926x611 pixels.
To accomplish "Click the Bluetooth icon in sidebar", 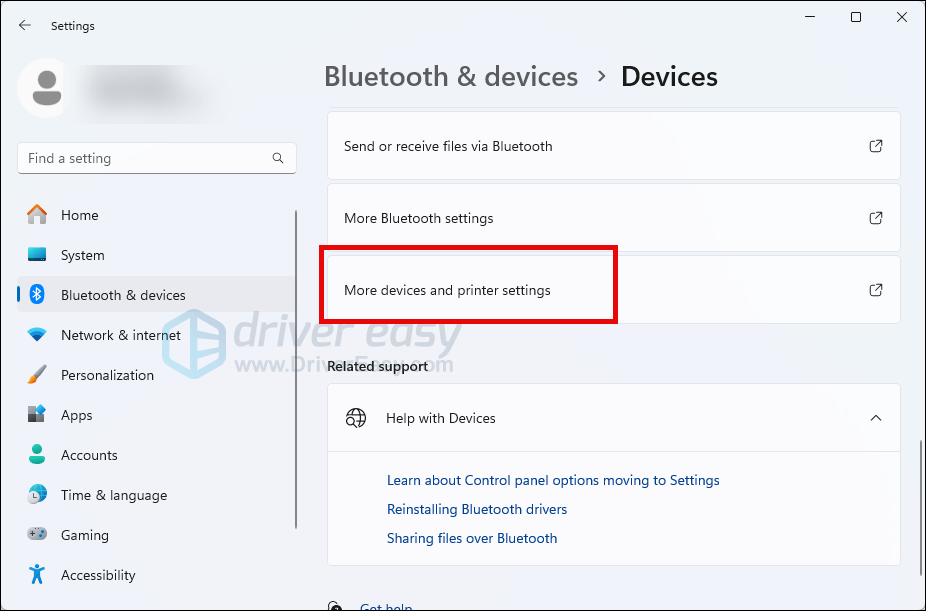I will (38, 295).
